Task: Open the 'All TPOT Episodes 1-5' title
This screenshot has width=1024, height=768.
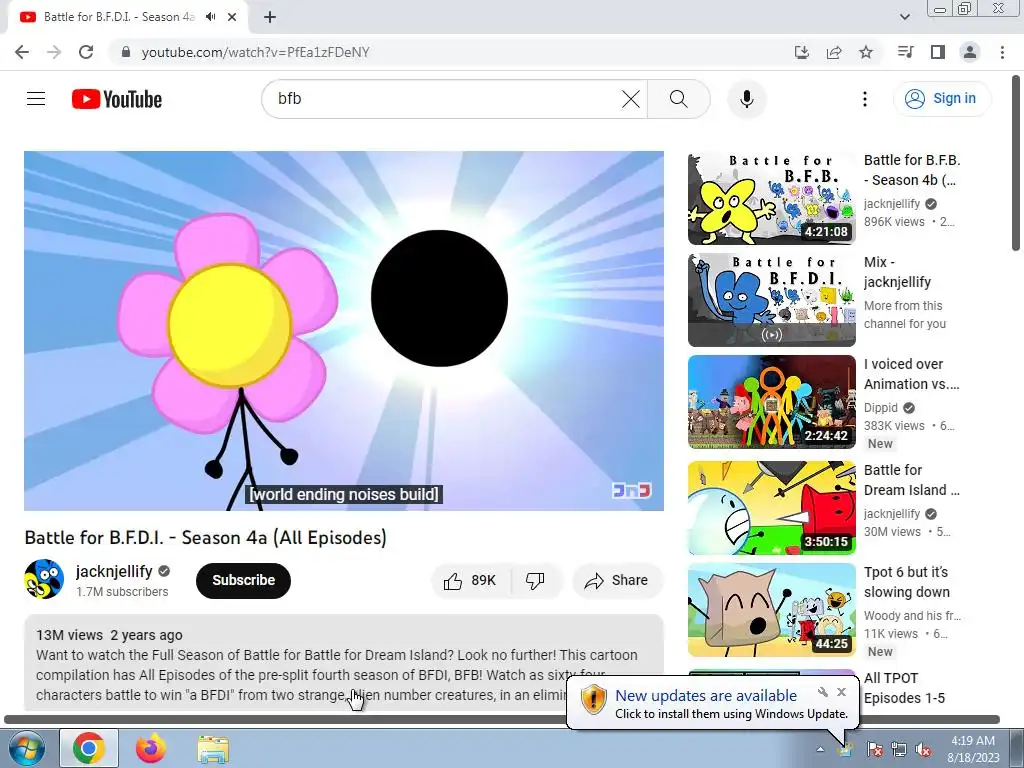Action: [904, 688]
